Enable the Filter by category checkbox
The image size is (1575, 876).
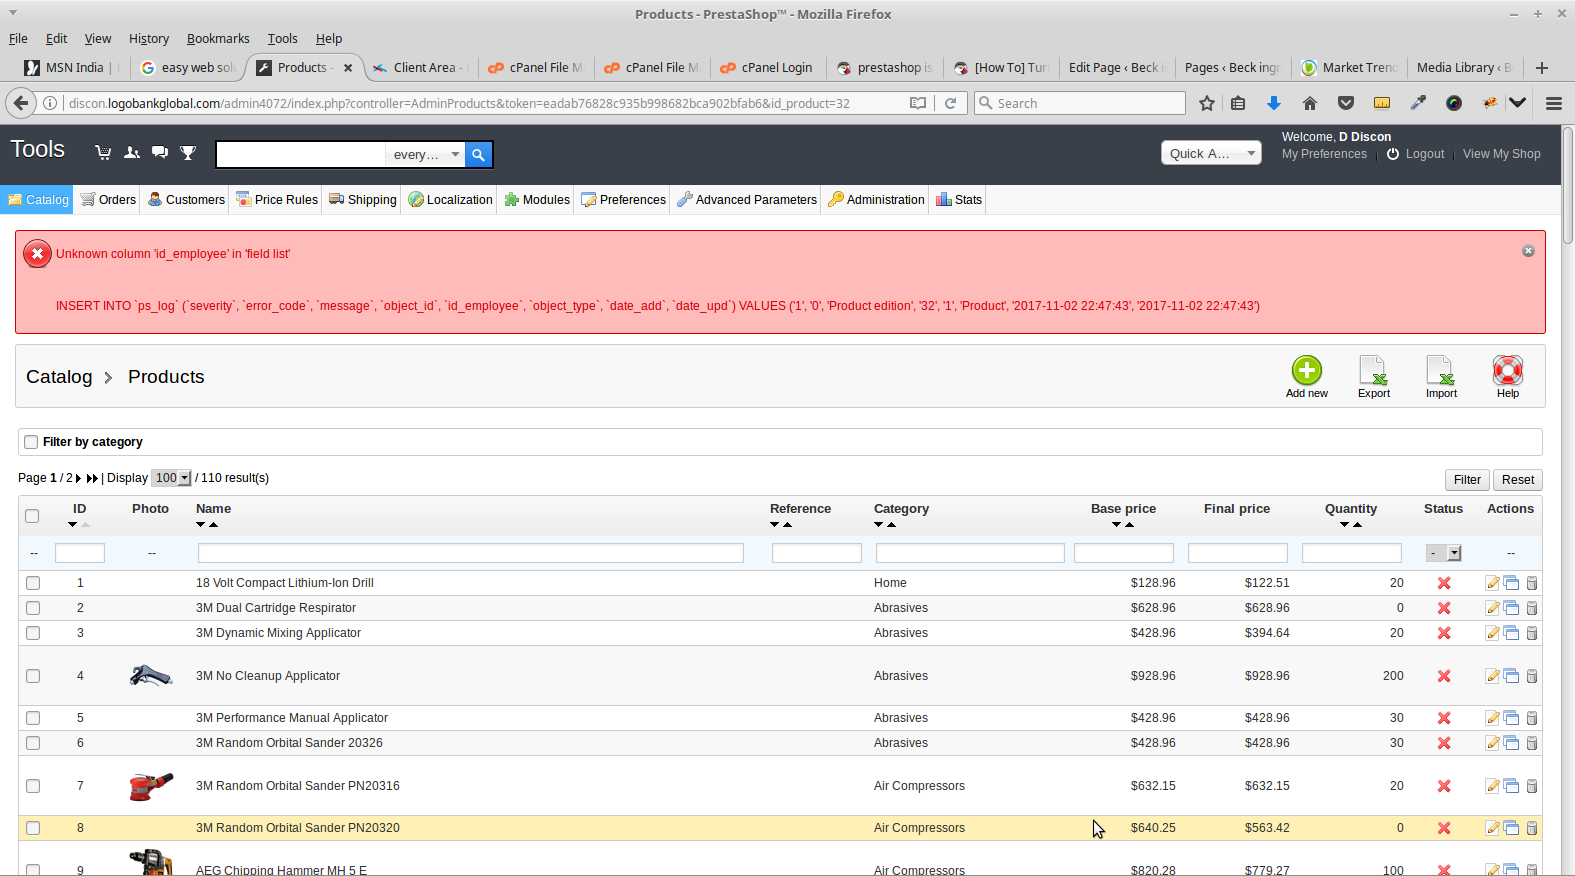point(31,442)
